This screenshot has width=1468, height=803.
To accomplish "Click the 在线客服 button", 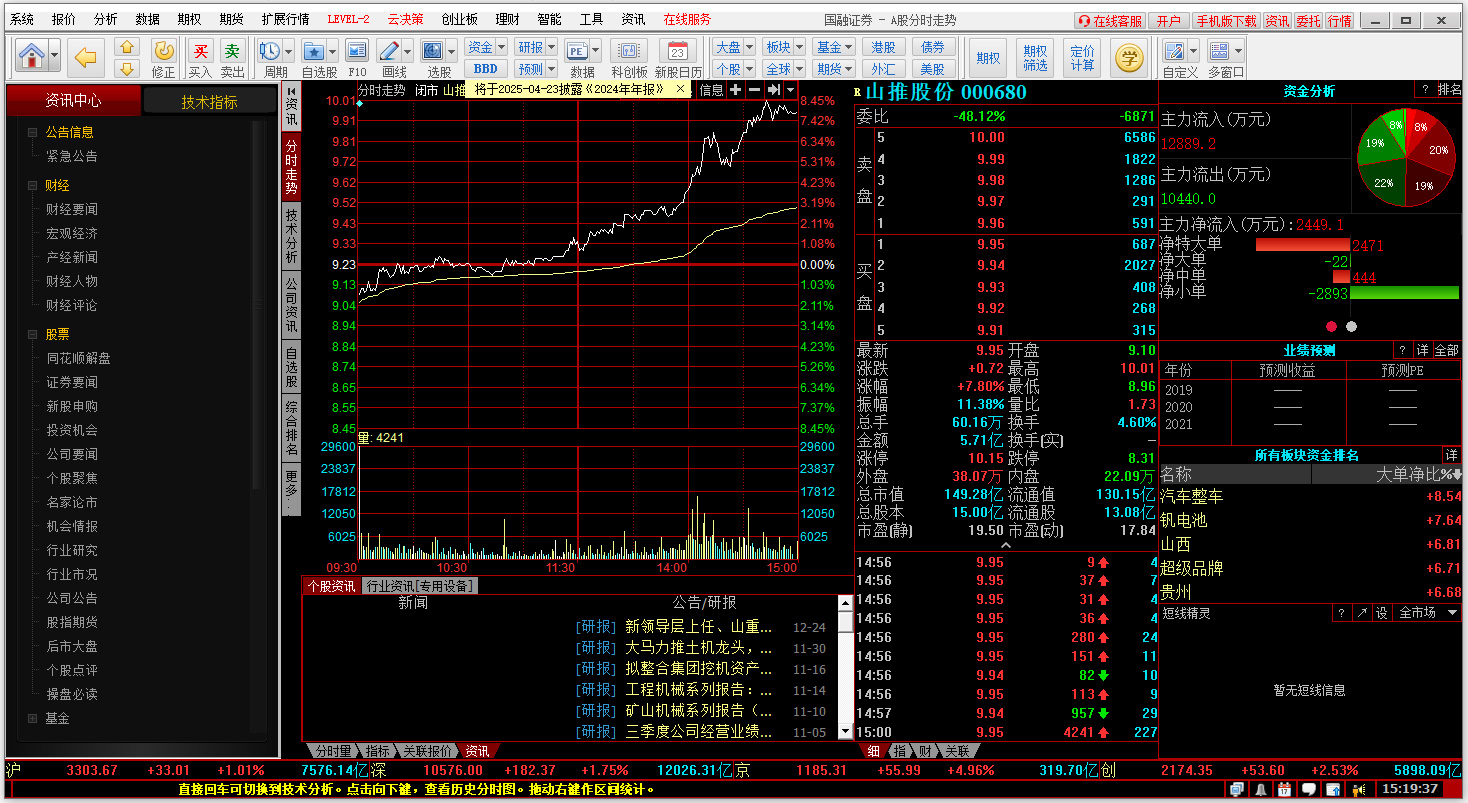I will click(x=1110, y=20).
